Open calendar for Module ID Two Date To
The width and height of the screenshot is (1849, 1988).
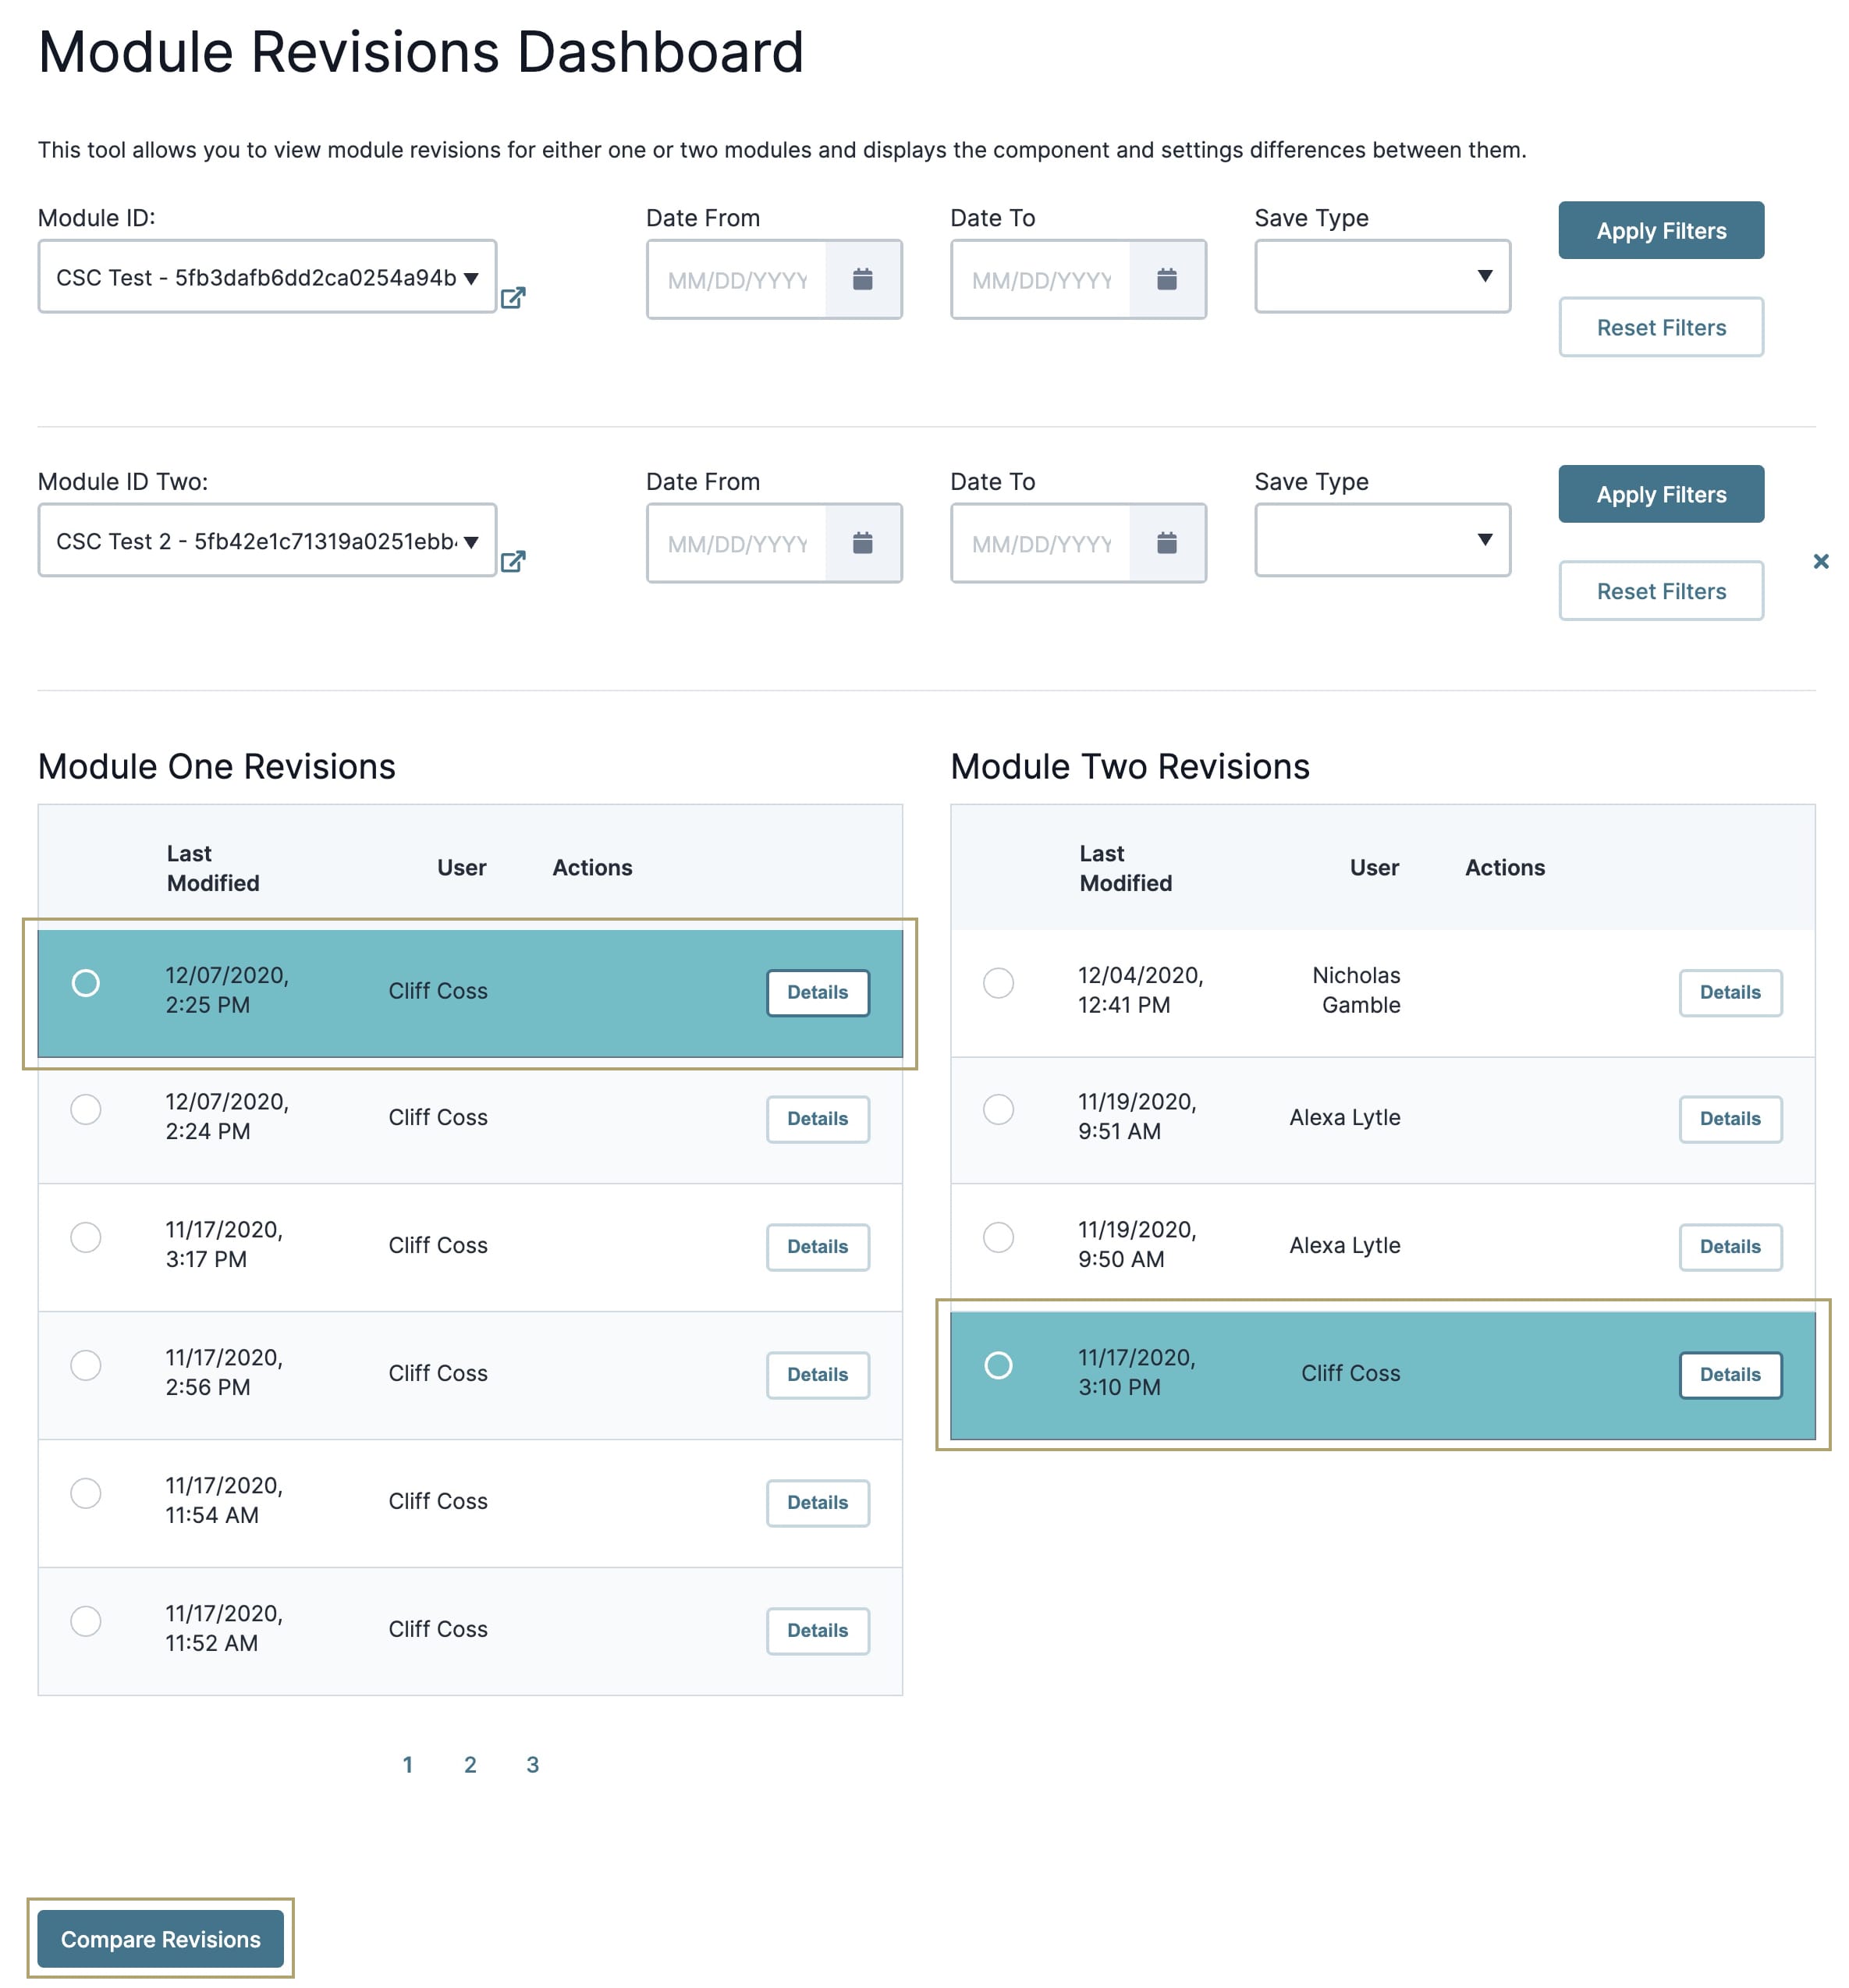pyautogui.click(x=1166, y=543)
